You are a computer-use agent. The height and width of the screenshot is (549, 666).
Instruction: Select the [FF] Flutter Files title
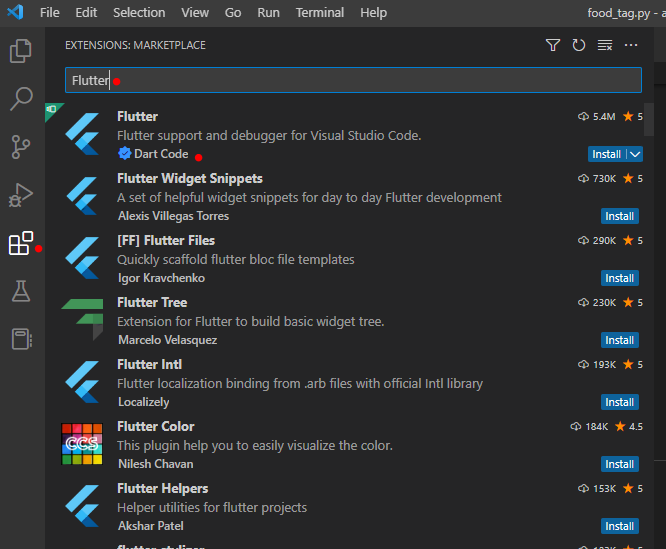pos(166,240)
